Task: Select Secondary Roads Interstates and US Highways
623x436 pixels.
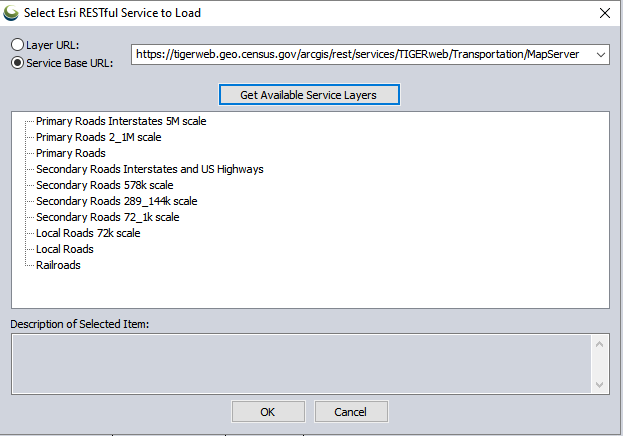Action: click(149, 169)
